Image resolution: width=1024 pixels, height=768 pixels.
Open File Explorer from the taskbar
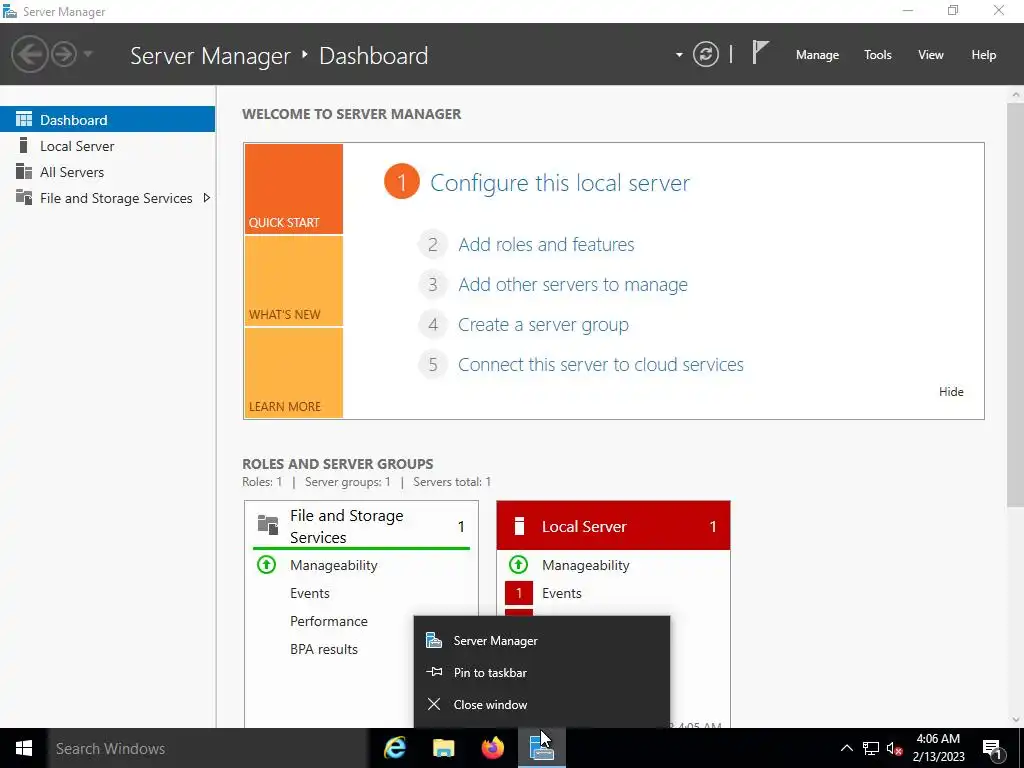click(443, 748)
